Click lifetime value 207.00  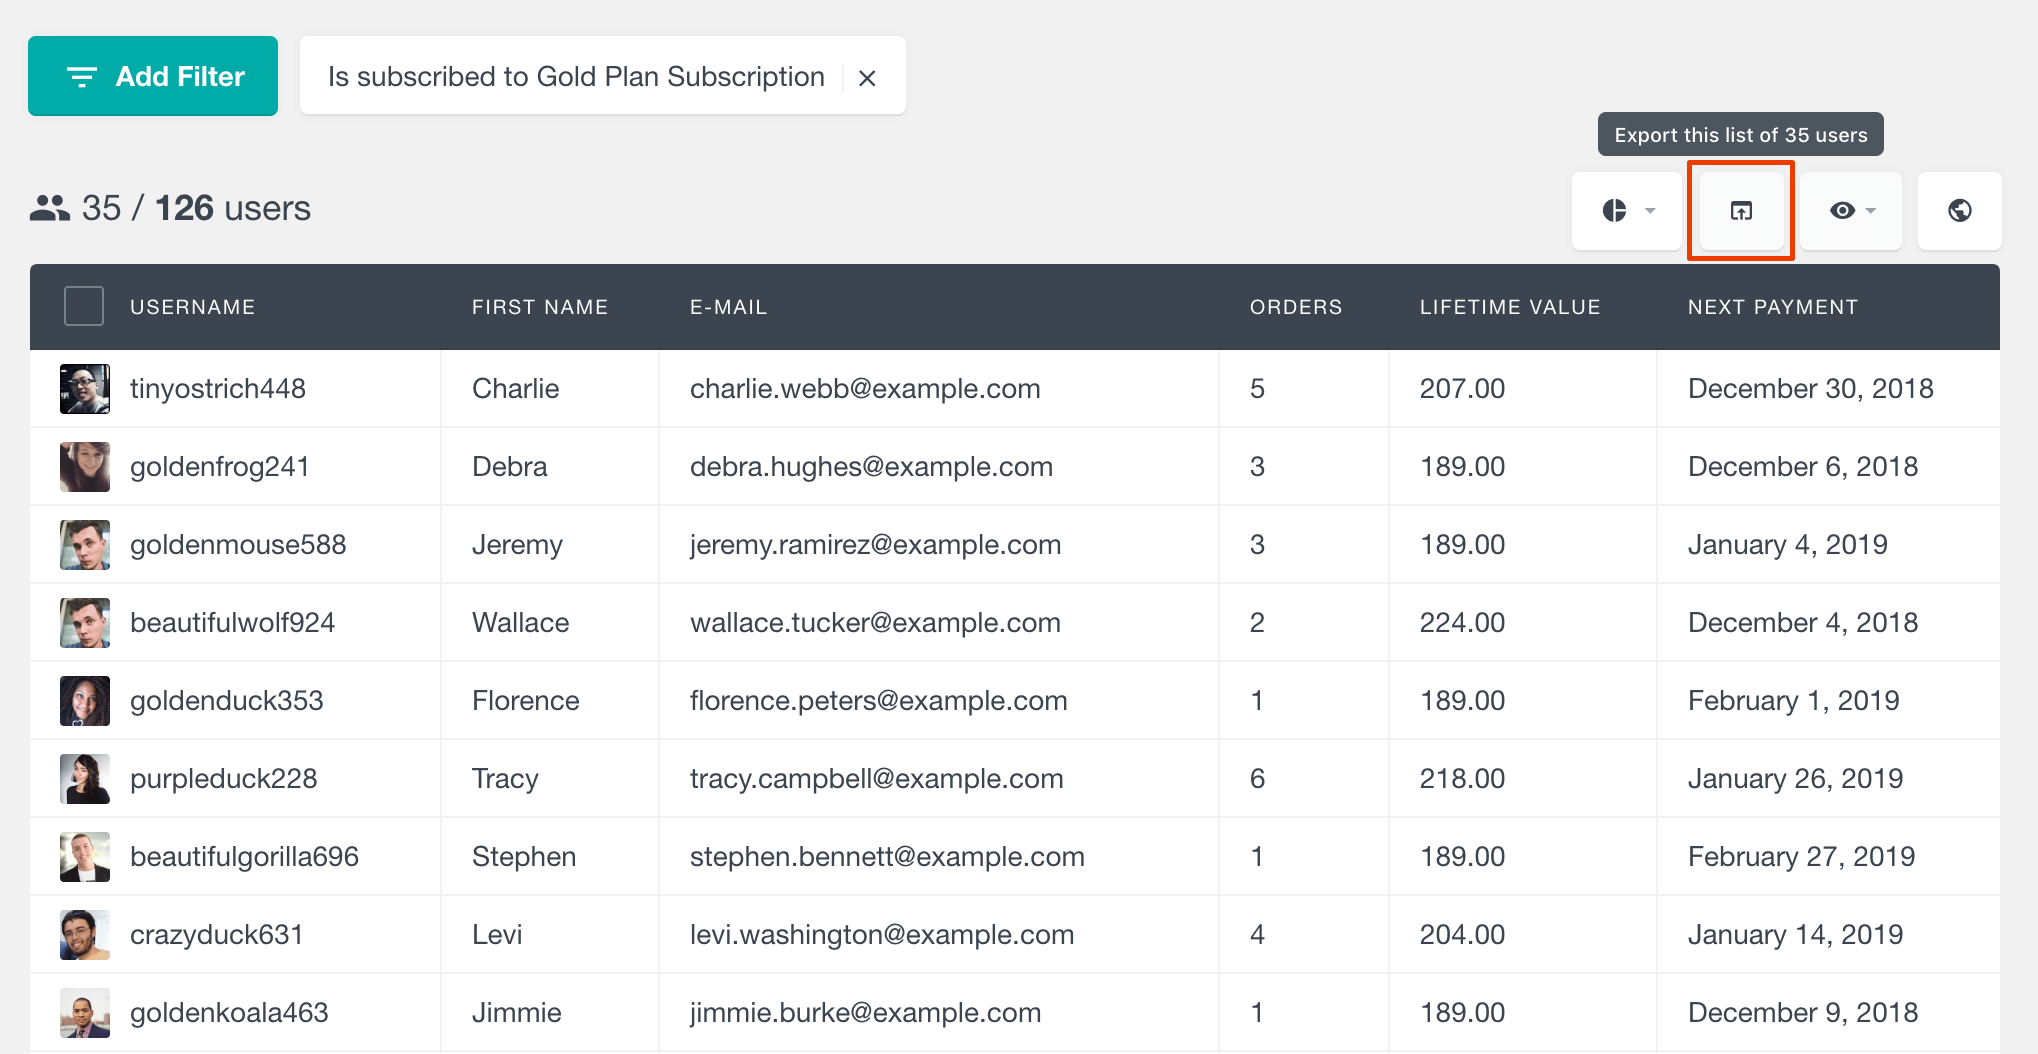pos(1462,389)
